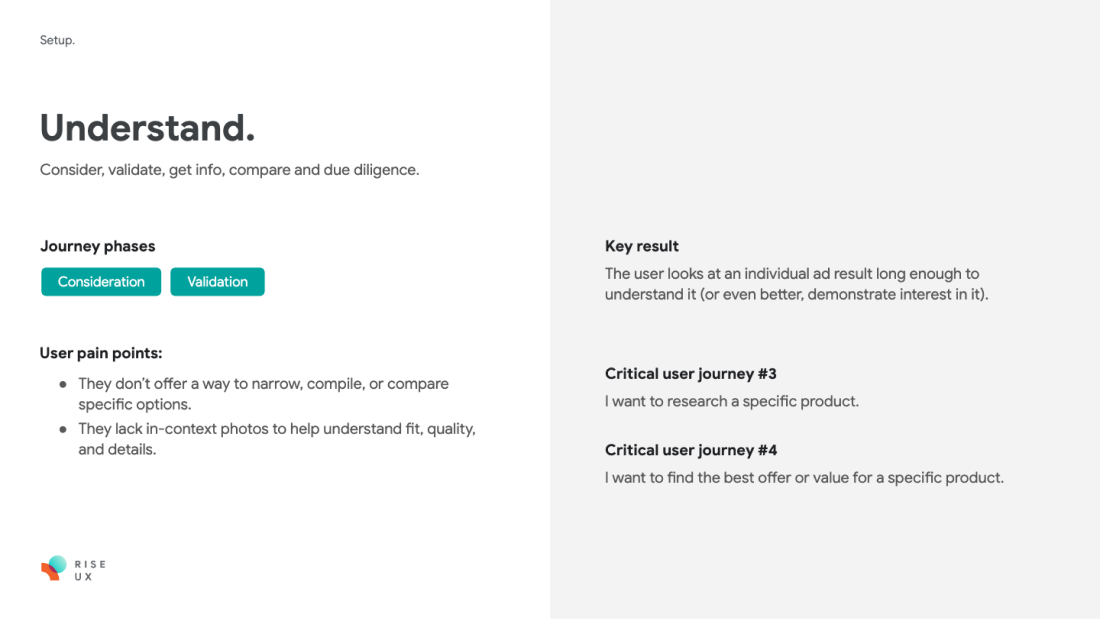The height and width of the screenshot is (619, 1100).
Task: Select the Understand. main heading
Action: (x=147, y=128)
